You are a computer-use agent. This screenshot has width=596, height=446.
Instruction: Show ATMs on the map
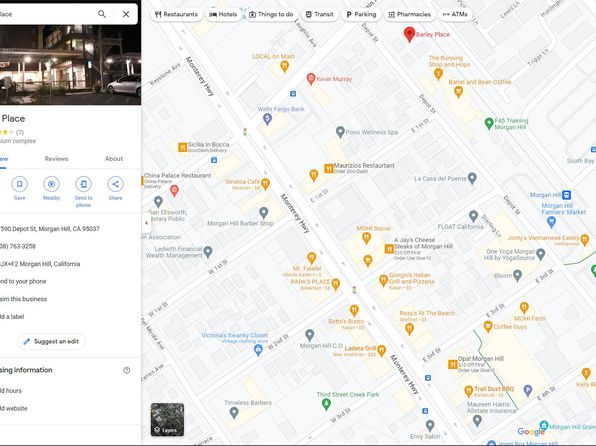click(455, 14)
